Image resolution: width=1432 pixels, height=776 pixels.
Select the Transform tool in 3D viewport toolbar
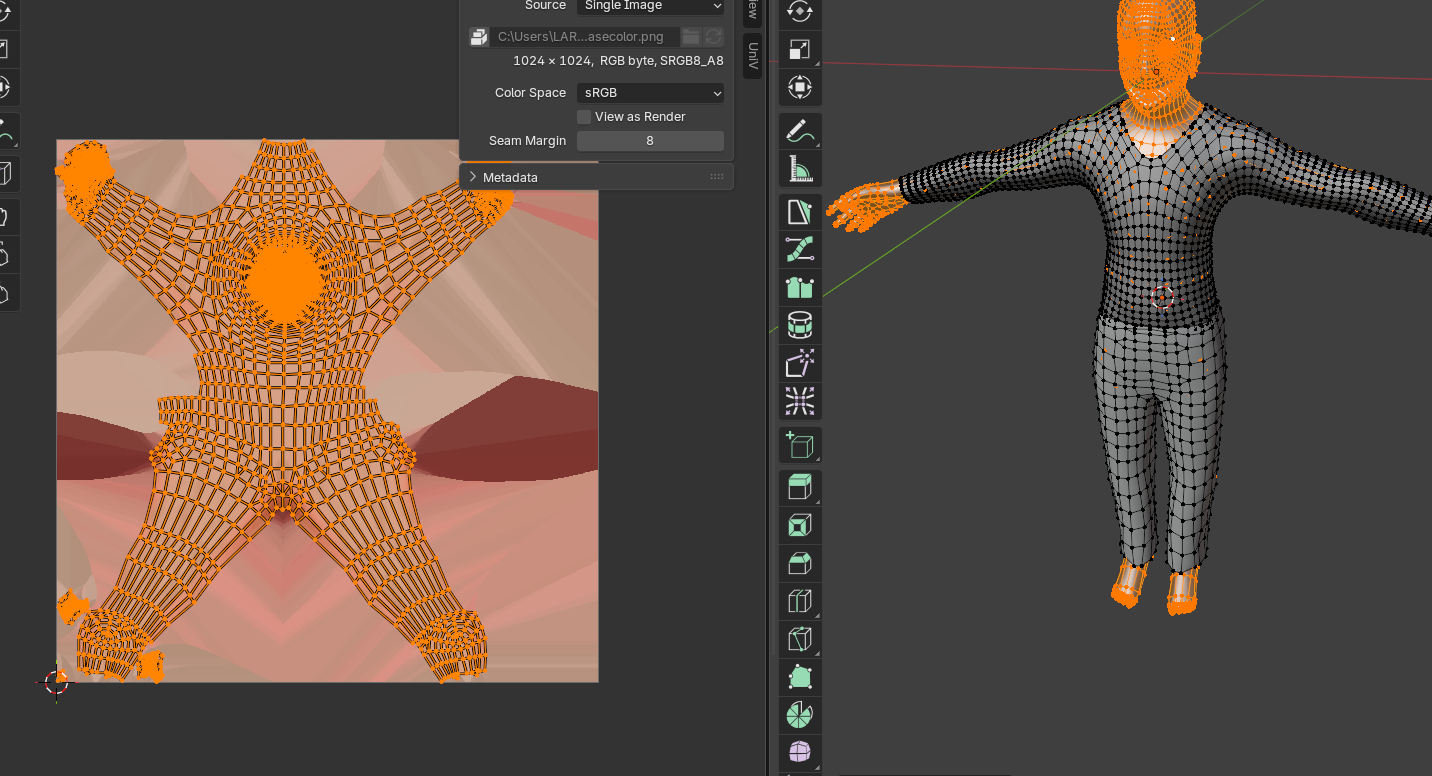pyautogui.click(x=800, y=87)
